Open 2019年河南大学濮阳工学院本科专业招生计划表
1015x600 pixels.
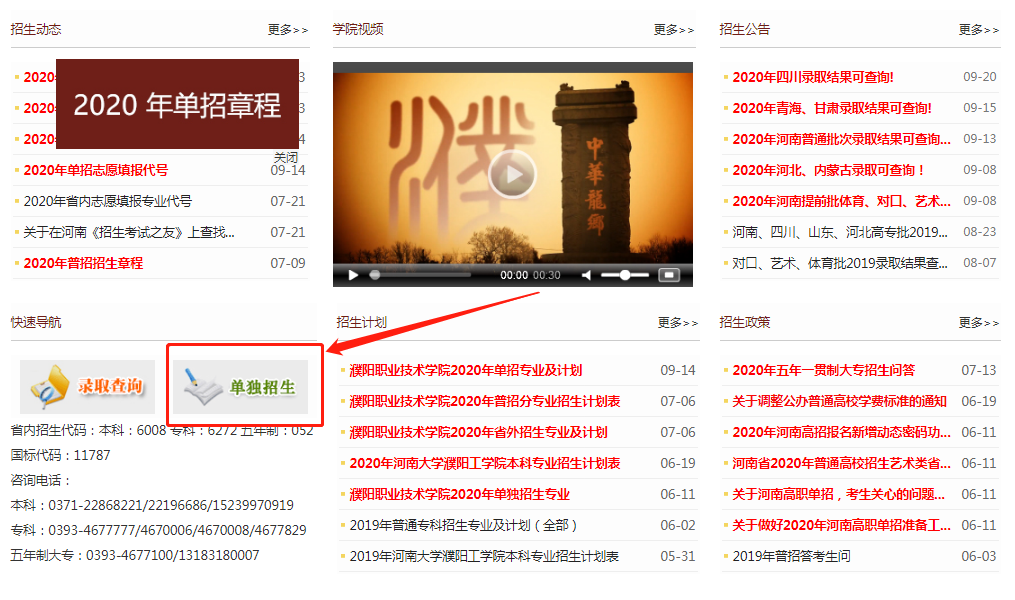click(x=484, y=556)
